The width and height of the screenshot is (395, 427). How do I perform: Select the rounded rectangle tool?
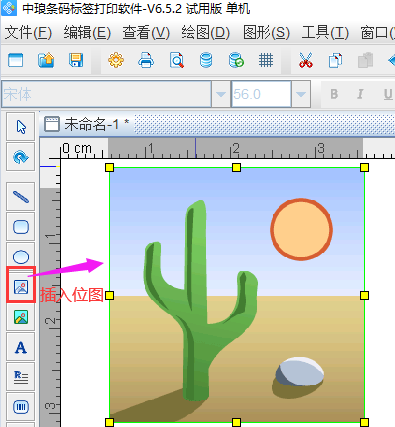coord(21,227)
